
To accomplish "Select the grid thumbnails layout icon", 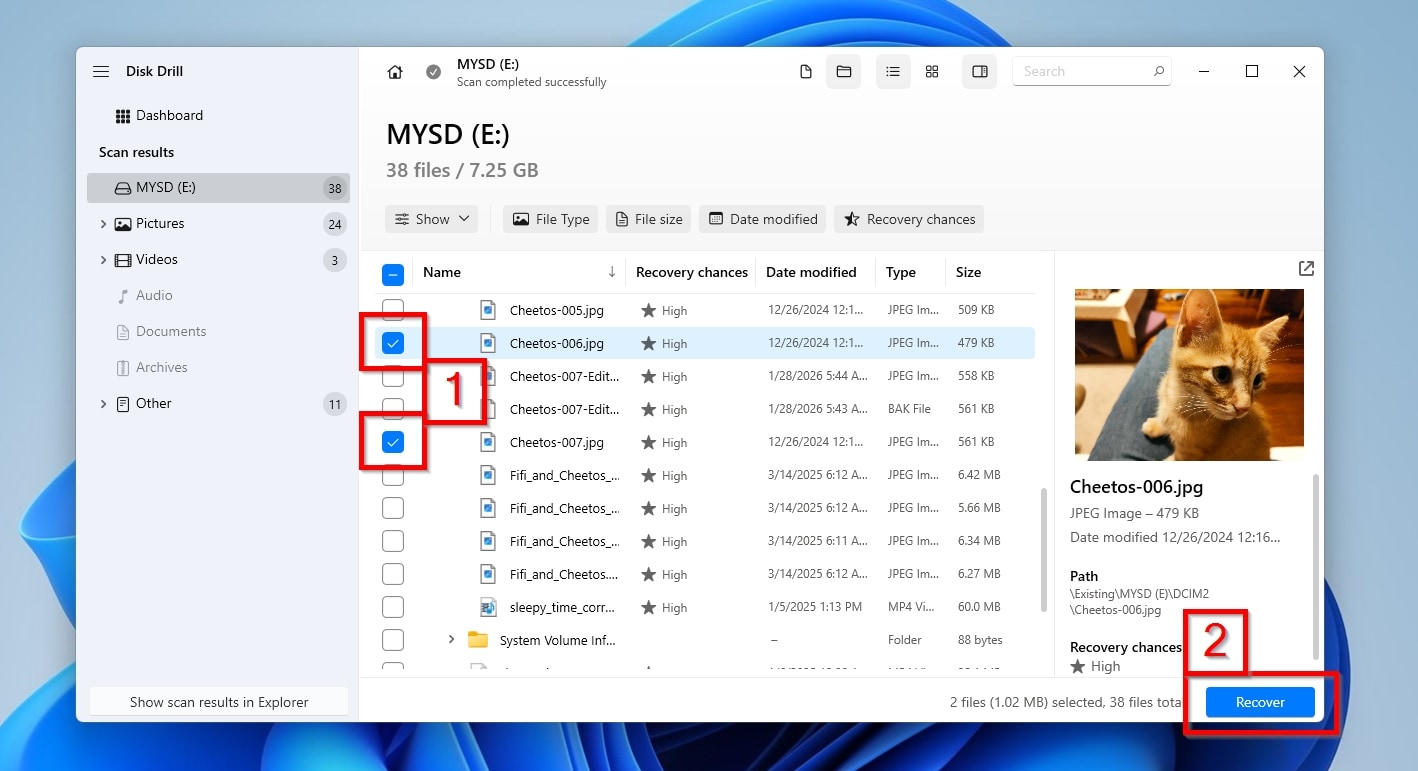I will point(932,72).
